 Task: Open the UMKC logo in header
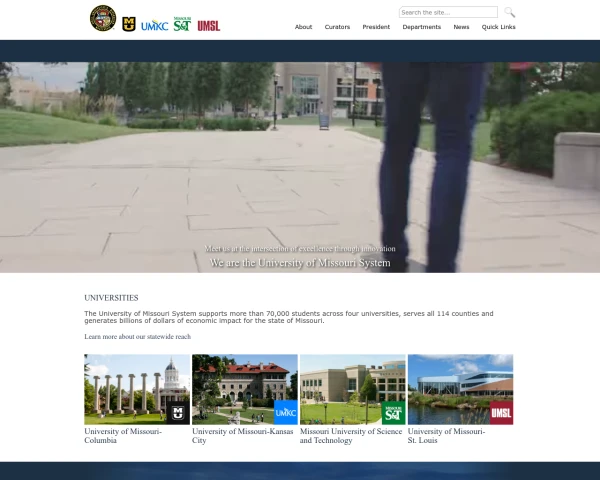155,26
